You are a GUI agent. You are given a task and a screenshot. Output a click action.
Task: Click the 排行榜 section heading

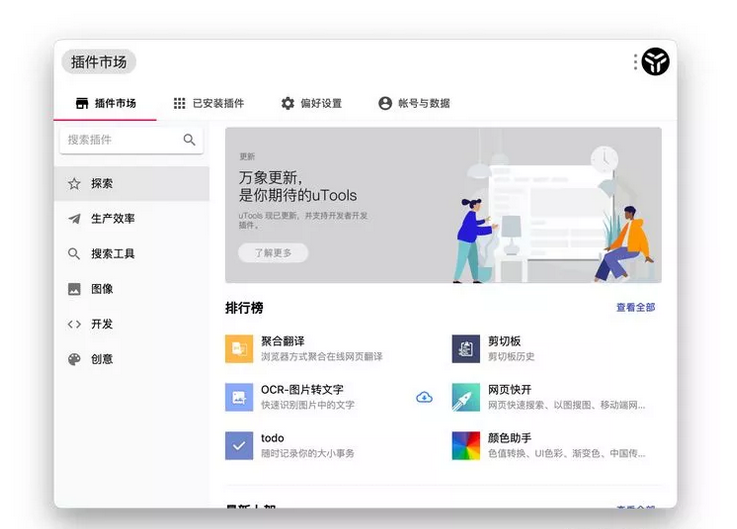click(x=244, y=308)
